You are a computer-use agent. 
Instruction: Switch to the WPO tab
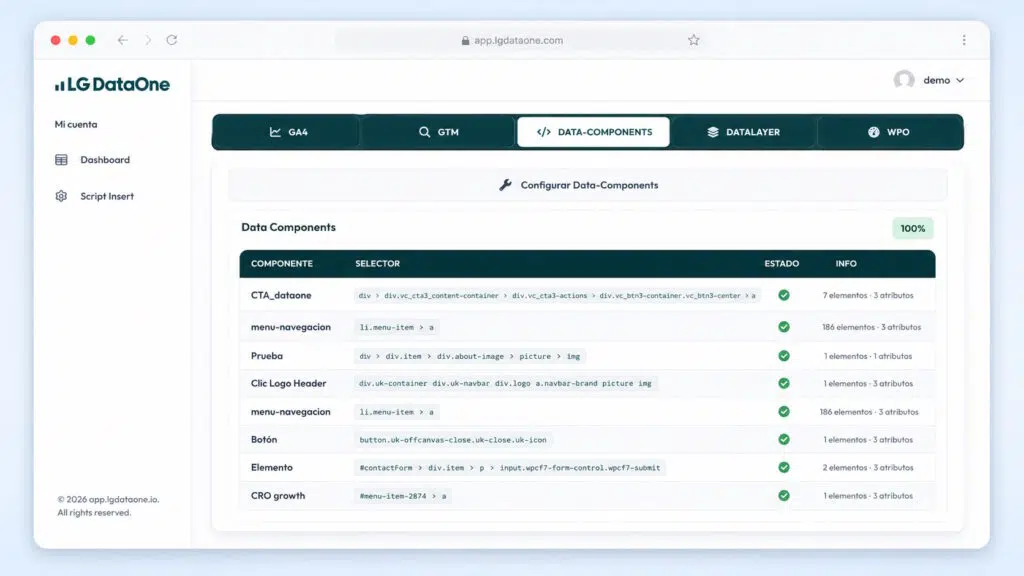coord(889,132)
